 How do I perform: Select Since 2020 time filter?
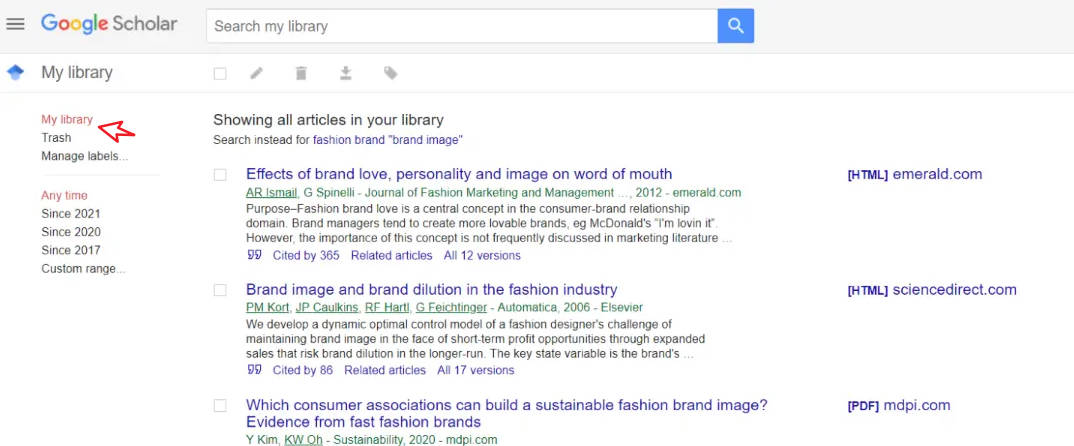[x=71, y=232]
